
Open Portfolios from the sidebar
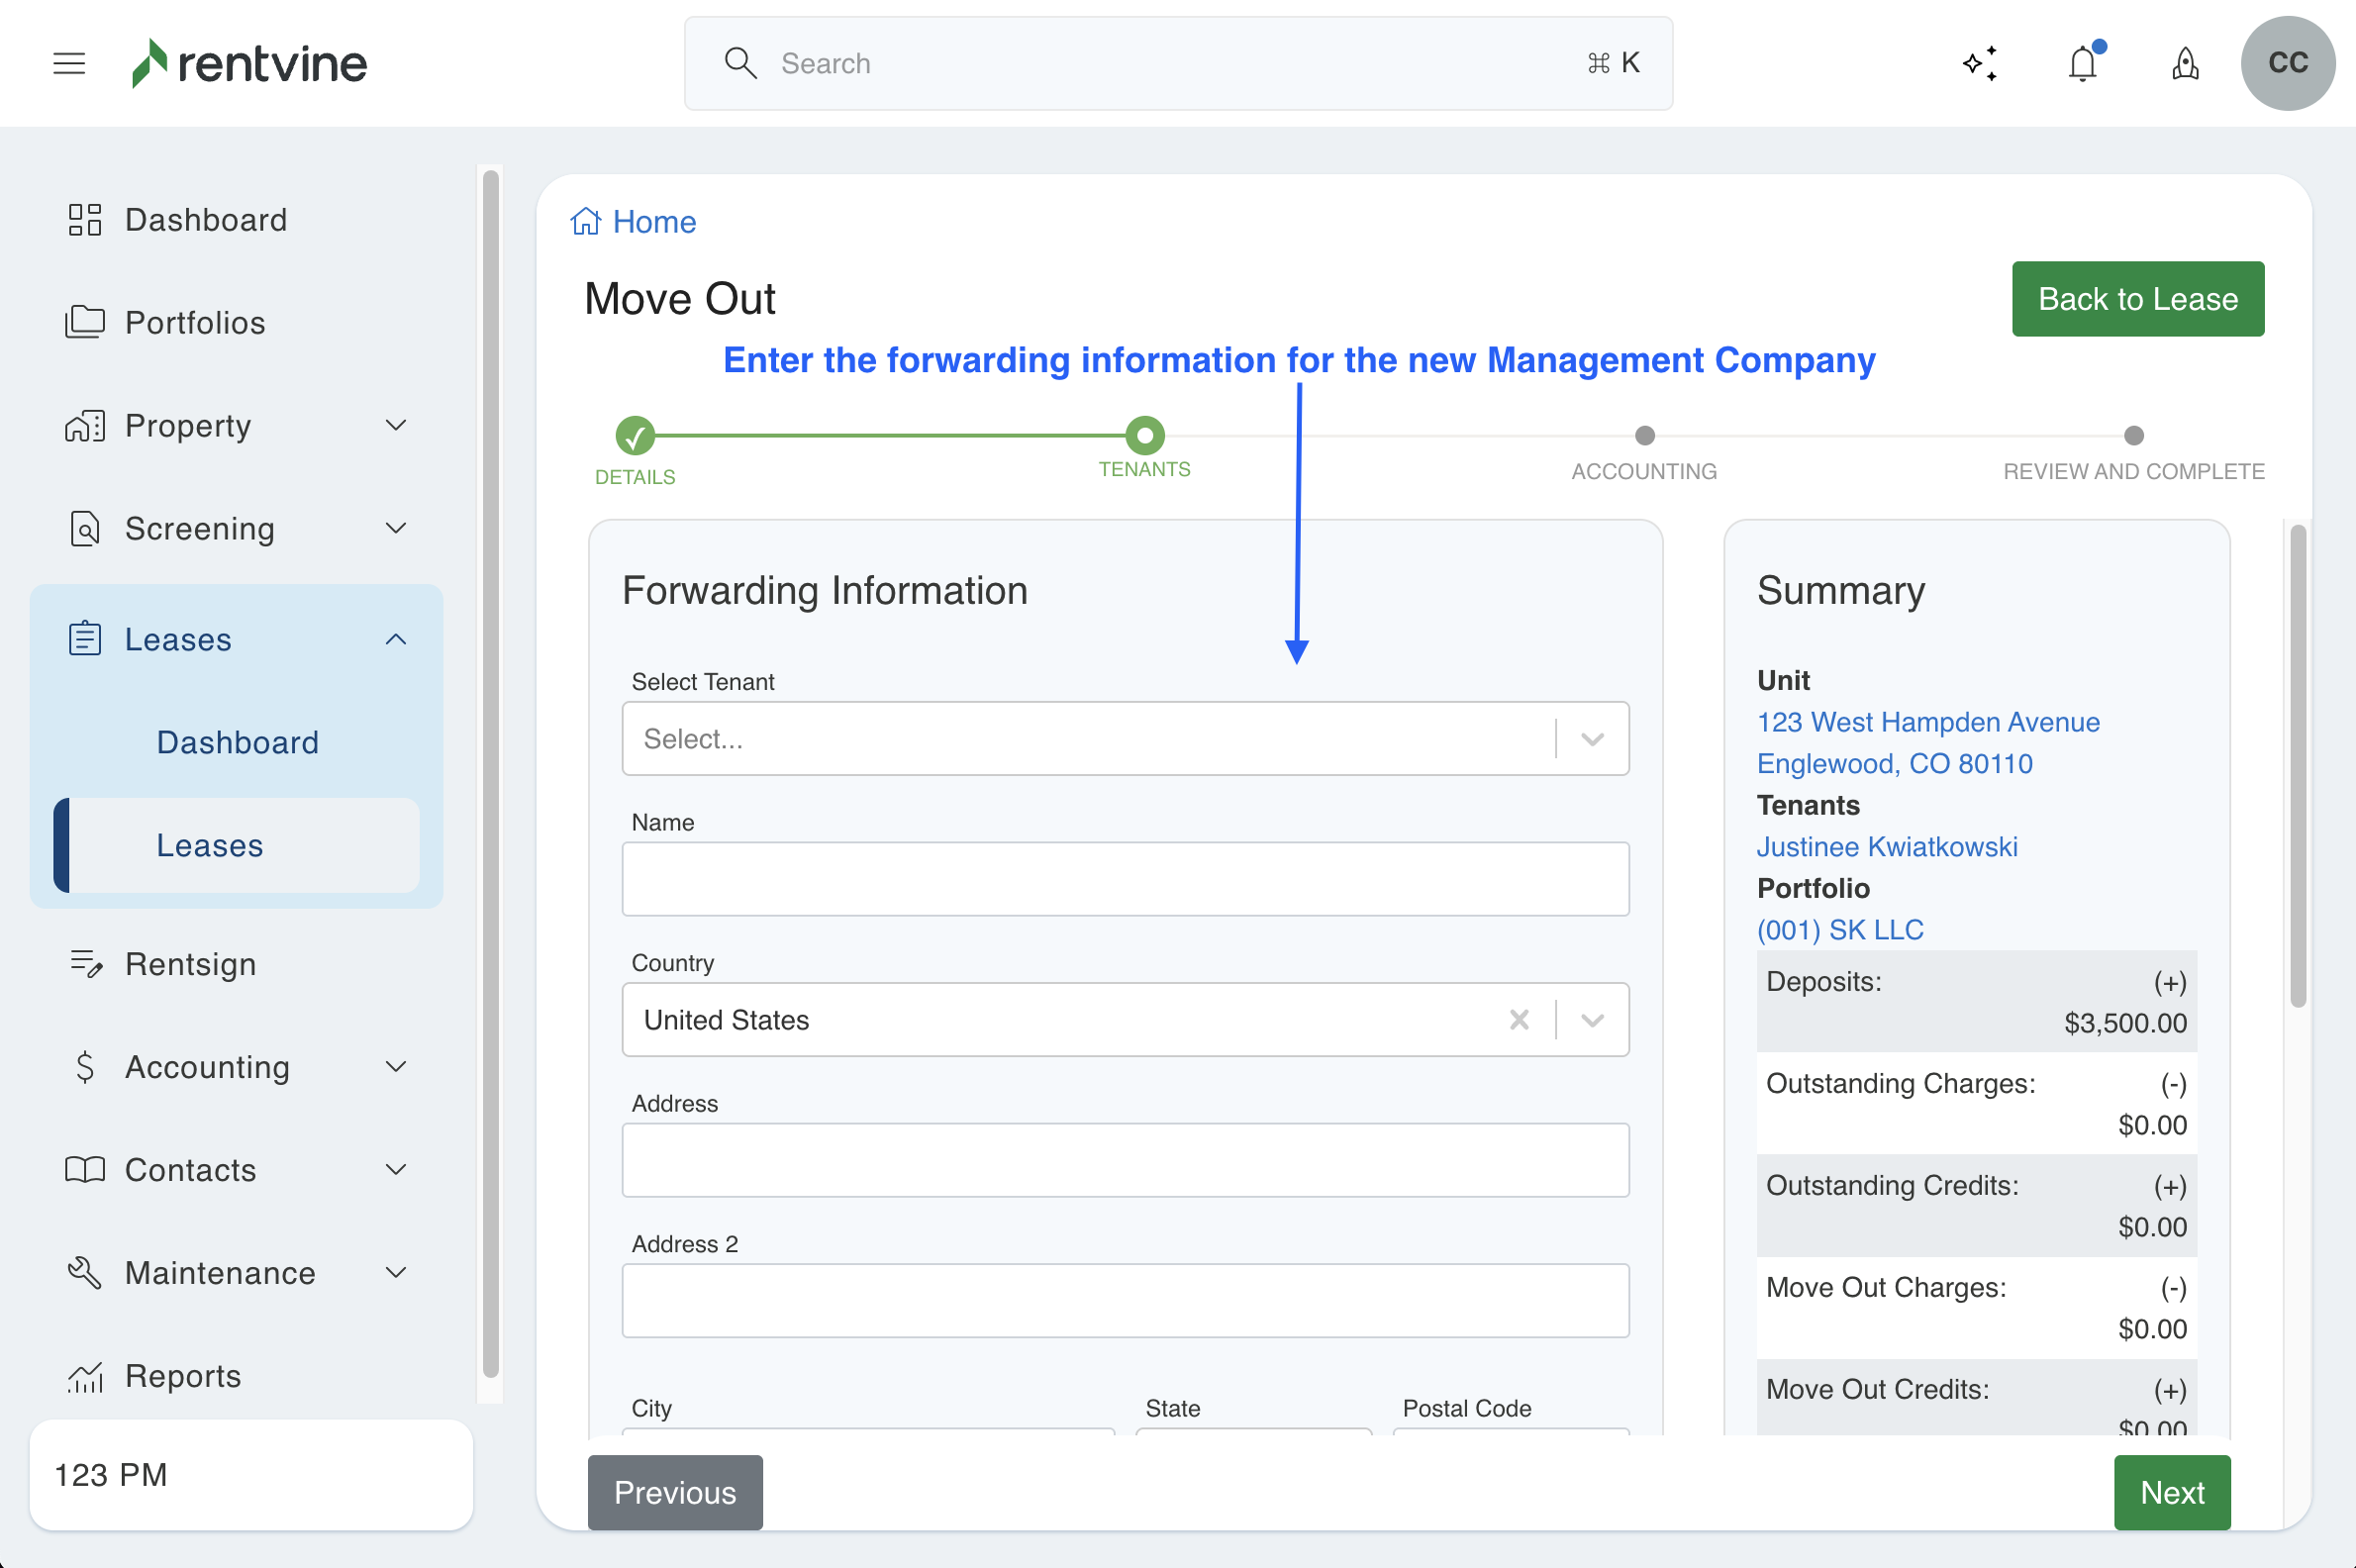click(195, 323)
